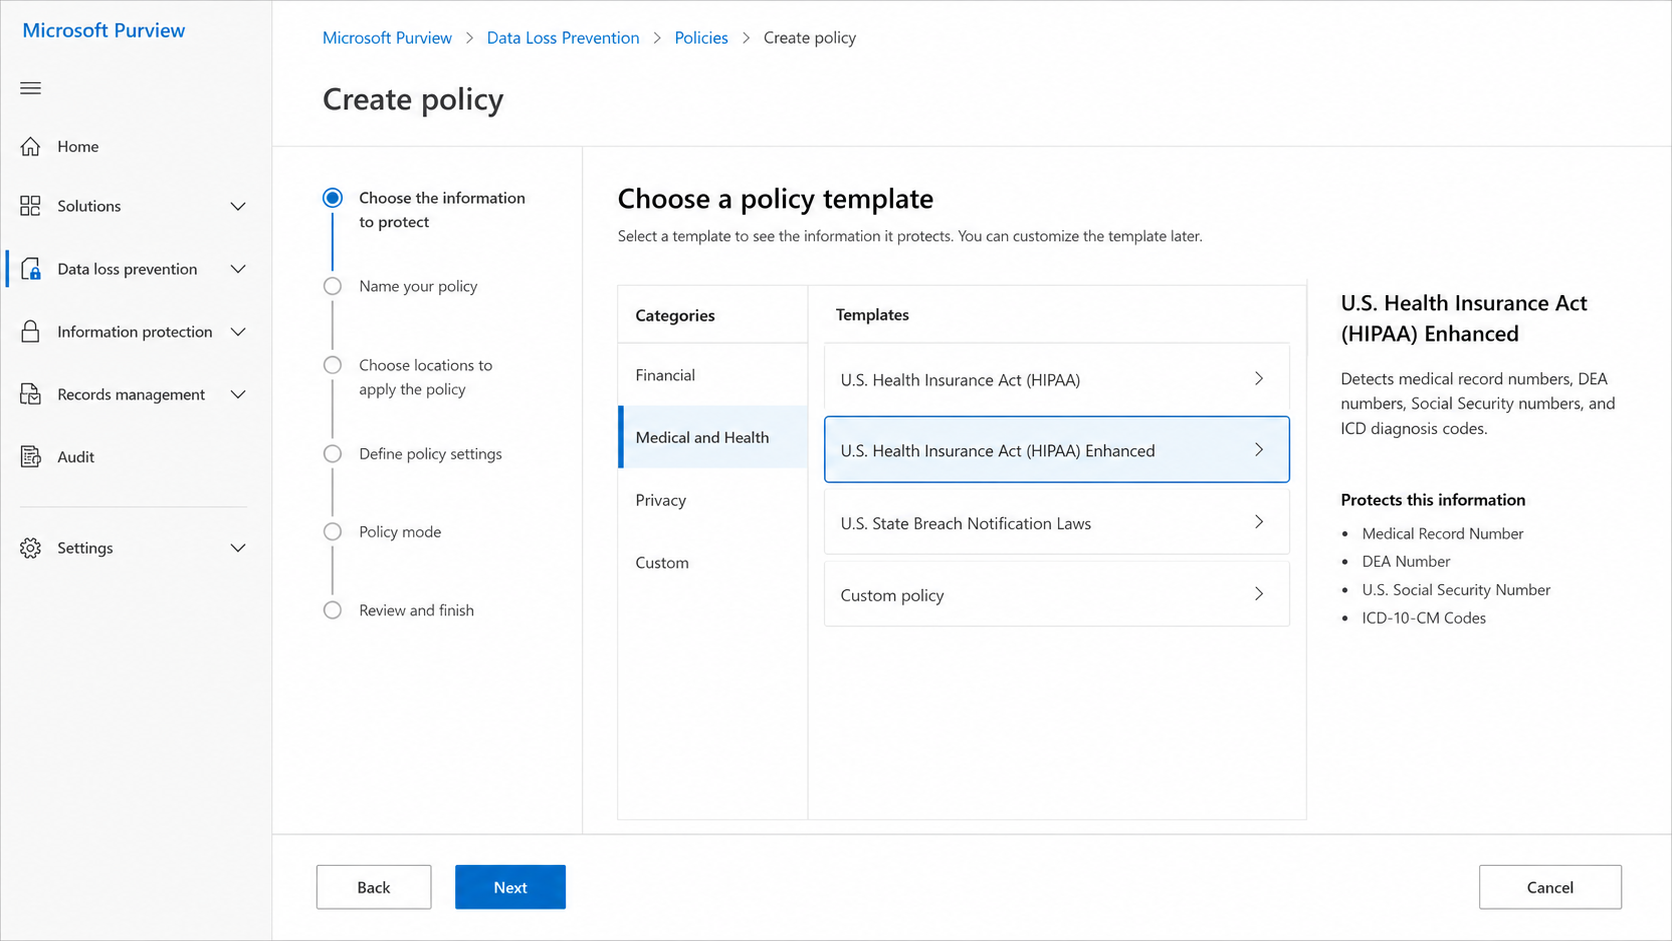Select U.S. State Breach Notification Laws template

(x=1057, y=522)
